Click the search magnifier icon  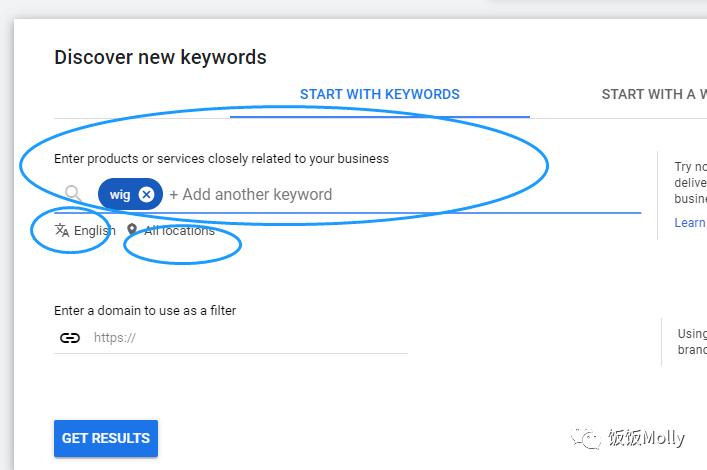pos(73,194)
